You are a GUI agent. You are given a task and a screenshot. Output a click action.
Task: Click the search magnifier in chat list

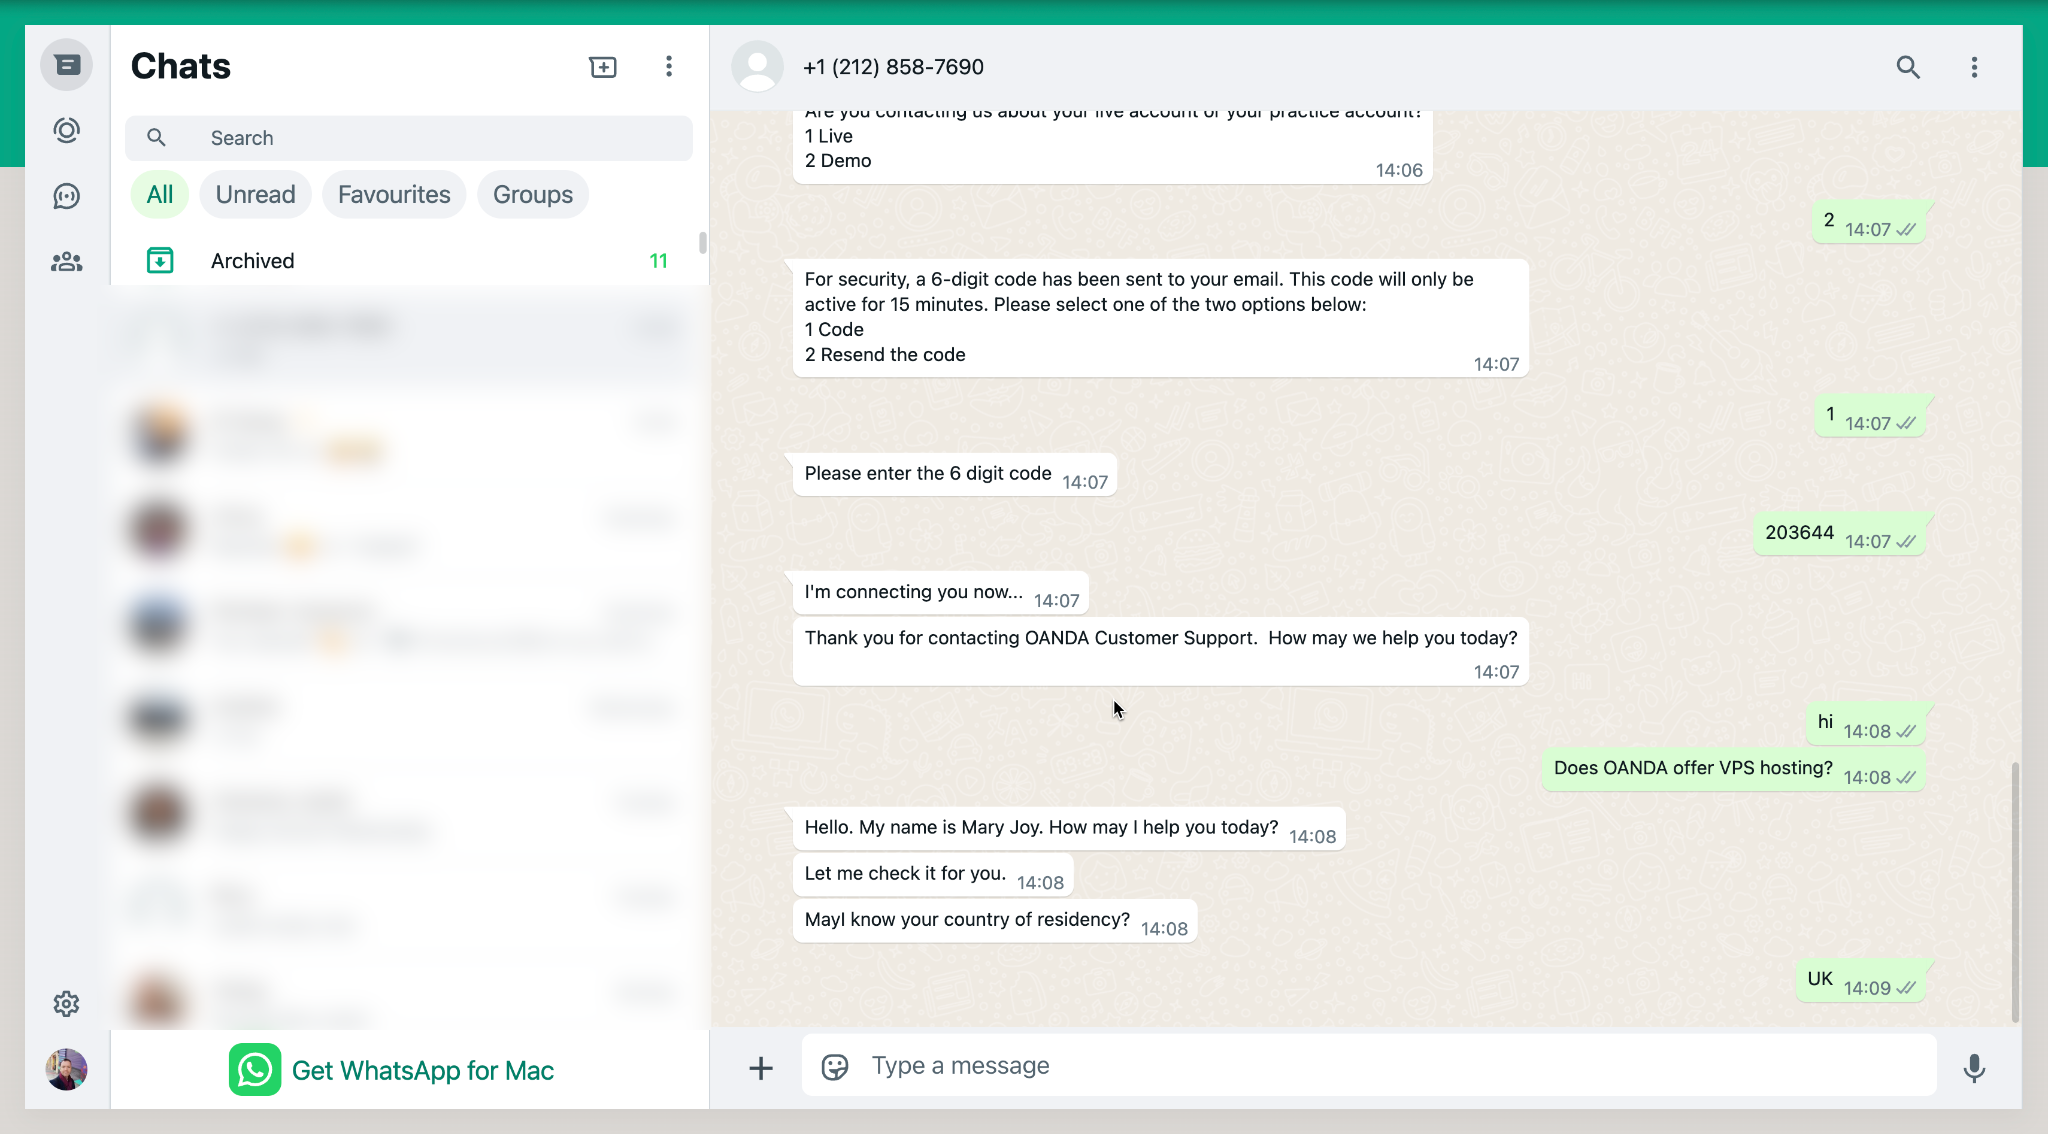tap(157, 138)
